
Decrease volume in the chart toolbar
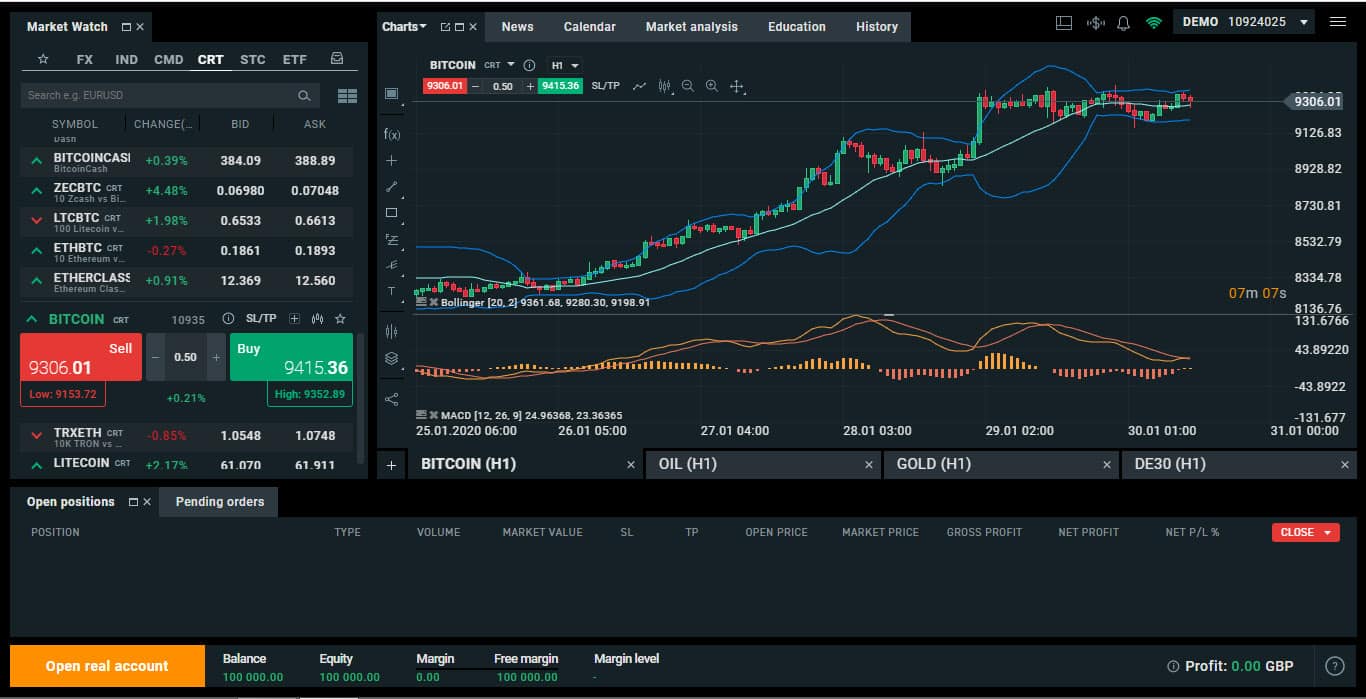[x=476, y=86]
